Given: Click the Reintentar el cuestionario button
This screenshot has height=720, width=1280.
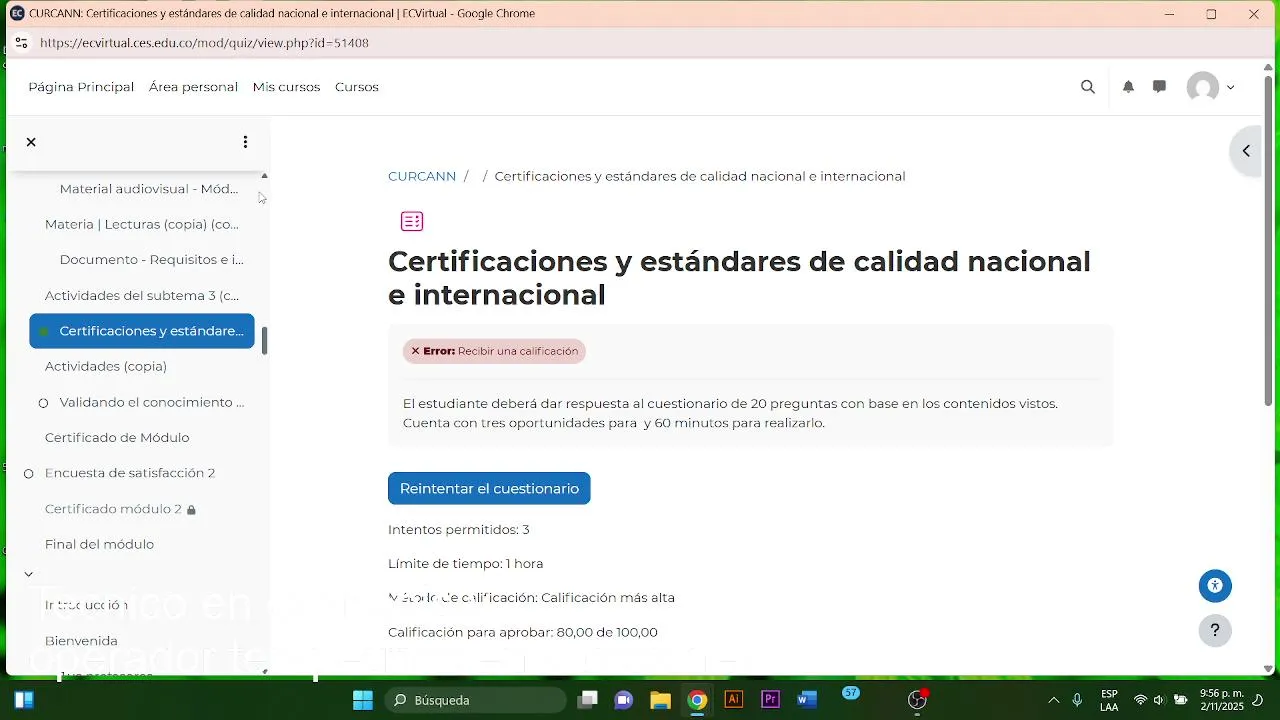Looking at the screenshot, I should (x=489, y=488).
